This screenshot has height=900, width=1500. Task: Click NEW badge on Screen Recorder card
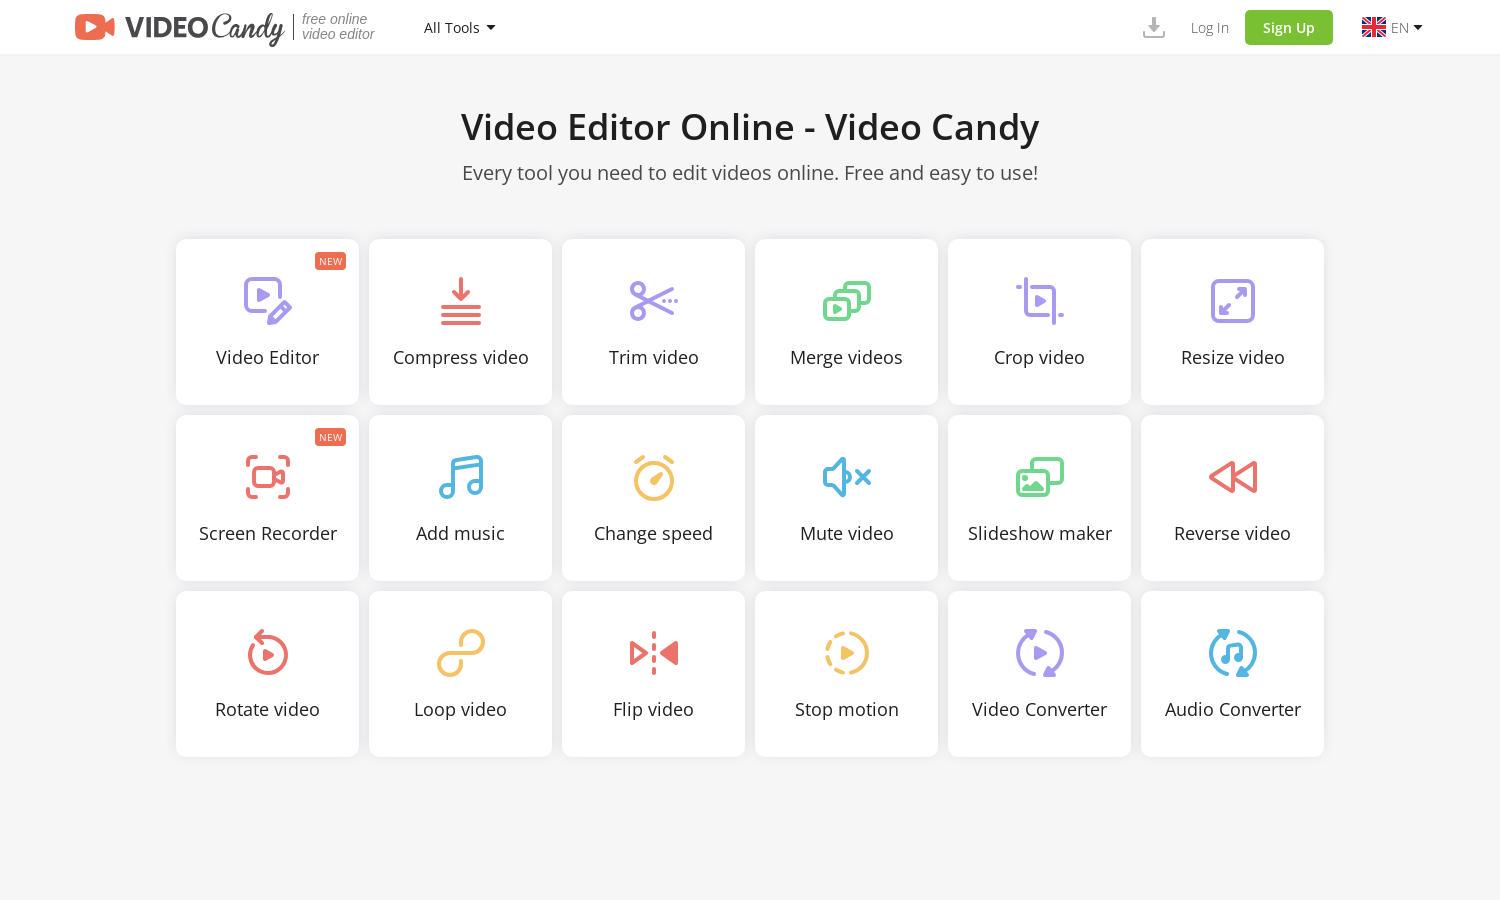331,437
